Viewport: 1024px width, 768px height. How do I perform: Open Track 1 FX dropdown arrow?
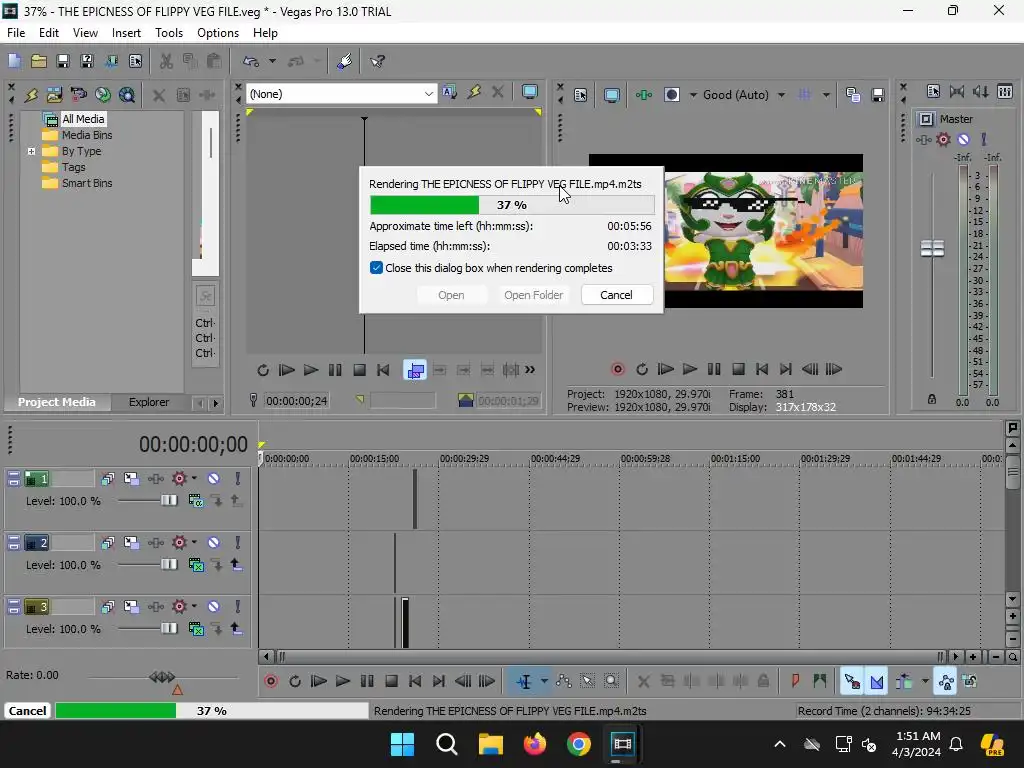pyautogui.click(x=194, y=479)
